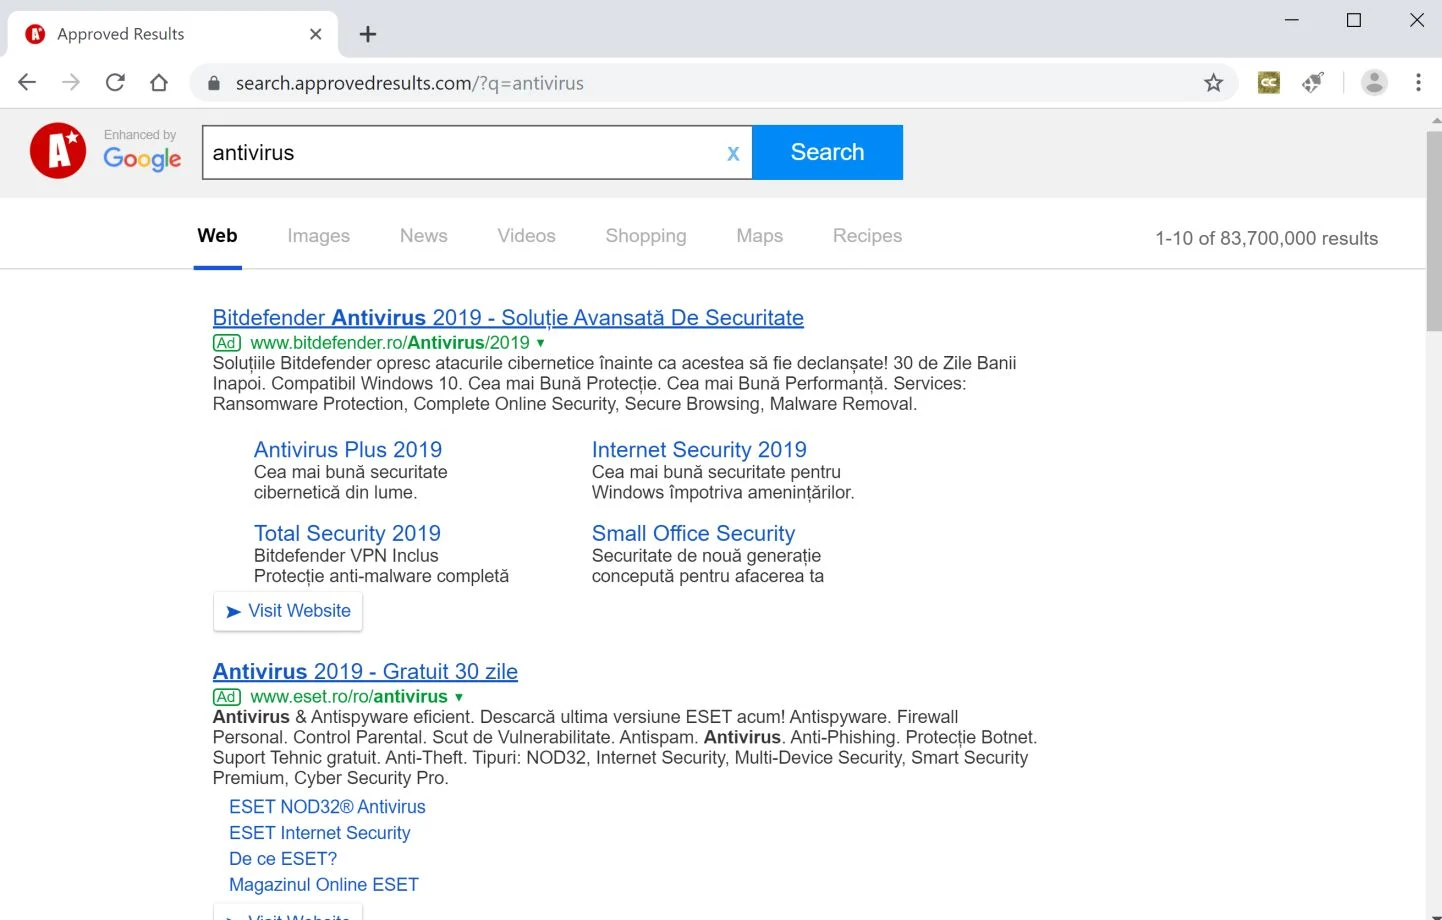Open the Internet Security 2019 sitelink
This screenshot has width=1442, height=920.
pyautogui.click(x=699, y=450)
